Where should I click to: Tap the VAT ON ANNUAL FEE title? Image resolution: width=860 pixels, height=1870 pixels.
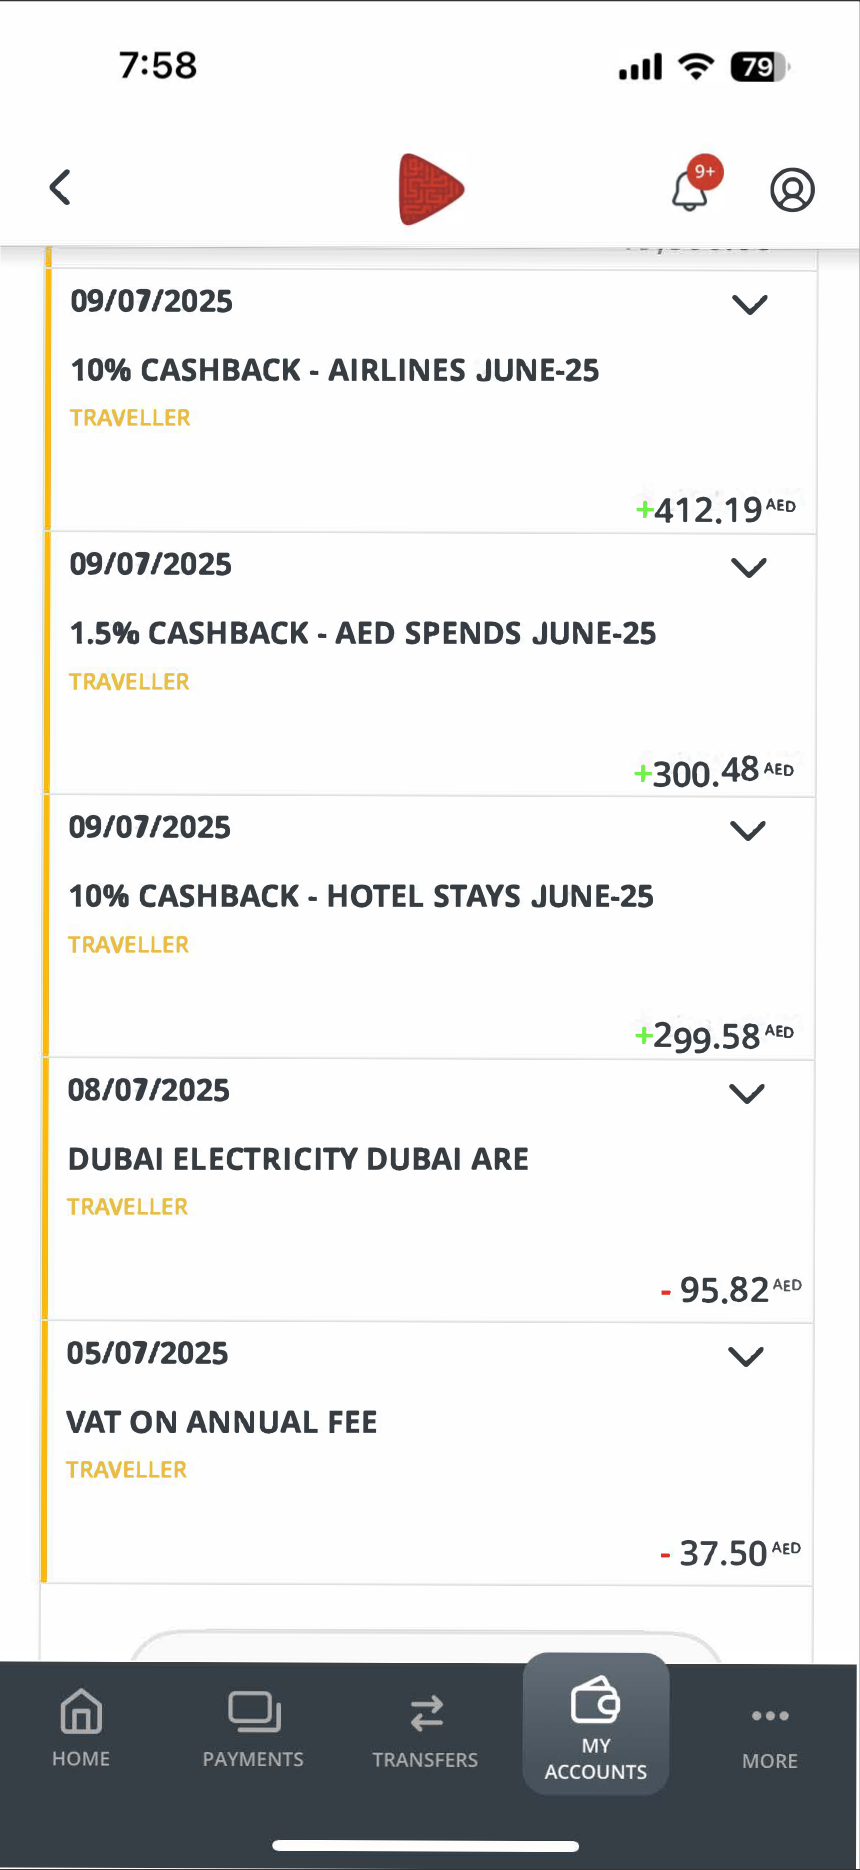pyautogui.click(x=222, y=1422)
